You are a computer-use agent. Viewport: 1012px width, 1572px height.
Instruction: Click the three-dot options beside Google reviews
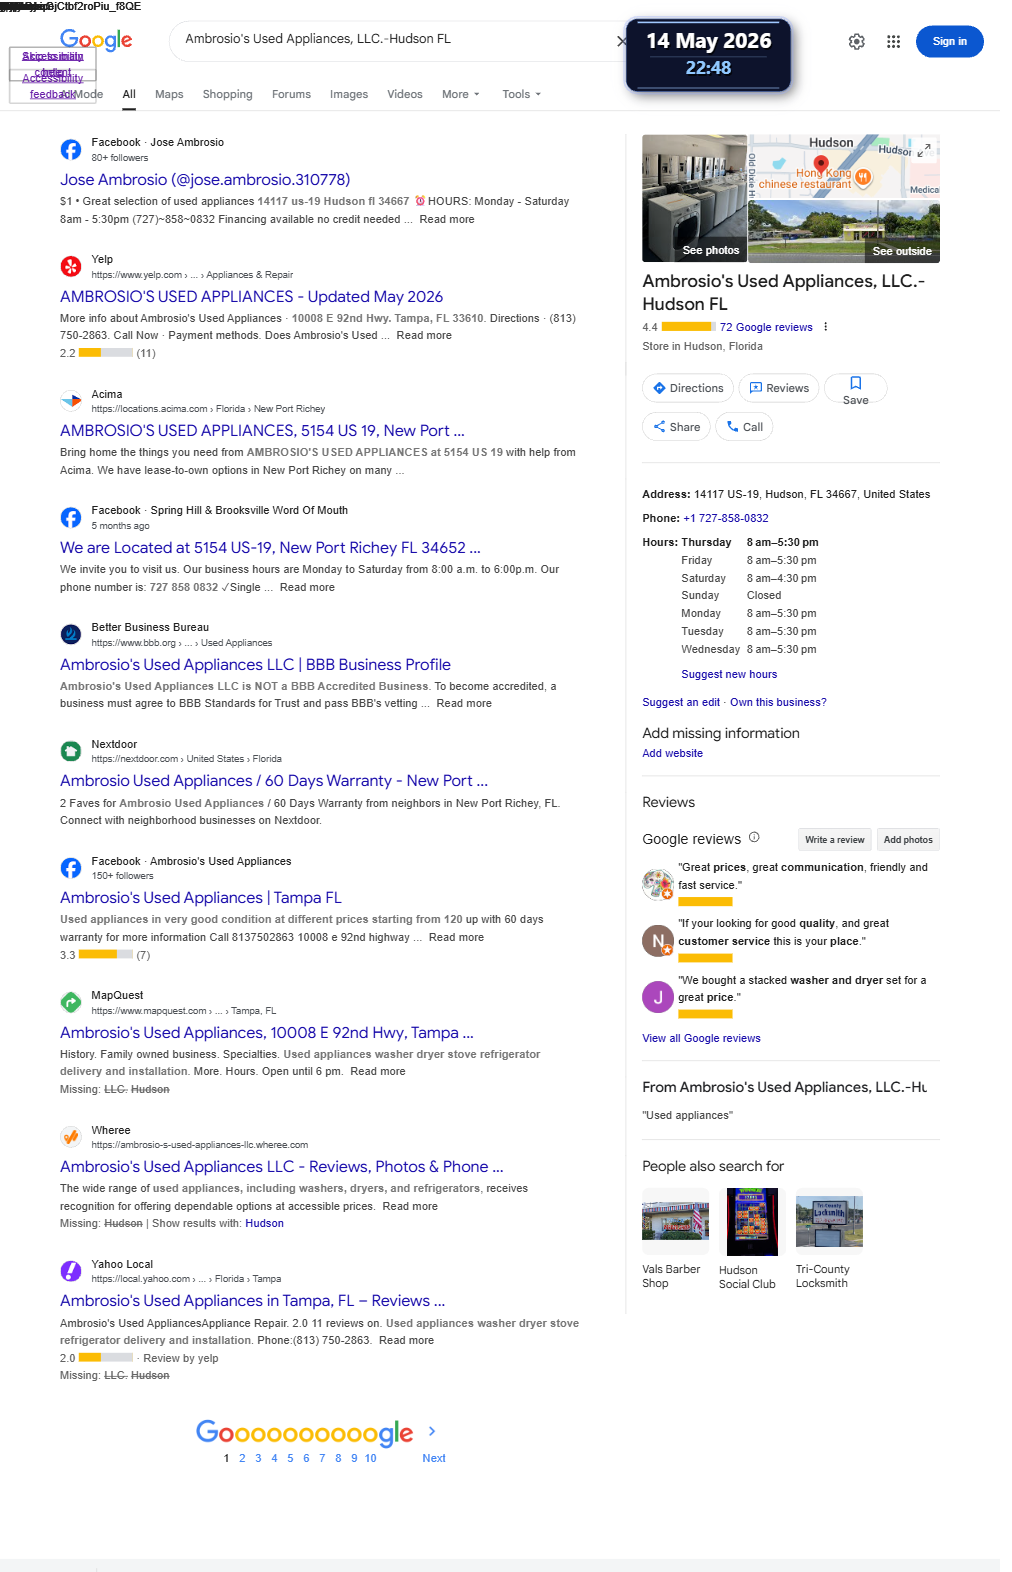(825, 327)
